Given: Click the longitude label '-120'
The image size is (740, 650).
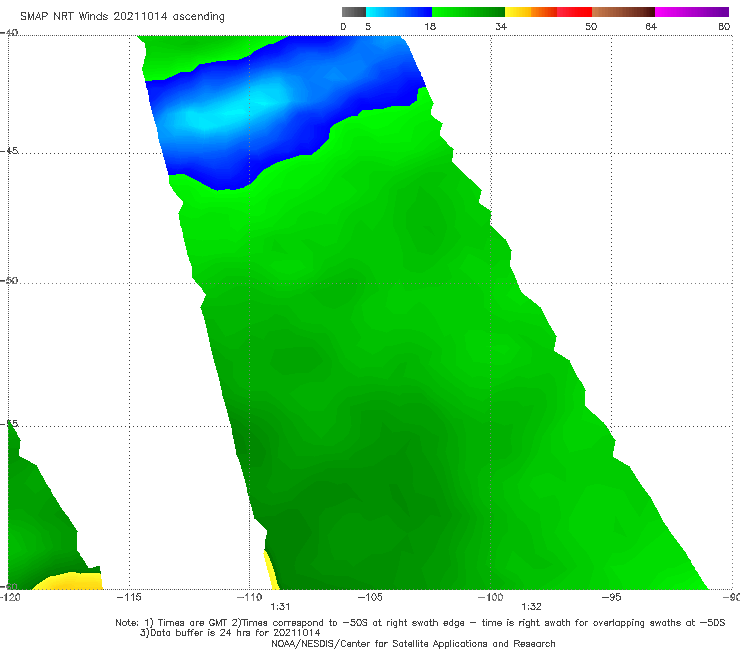Looking at the screenshot, I should pos(10,597).
